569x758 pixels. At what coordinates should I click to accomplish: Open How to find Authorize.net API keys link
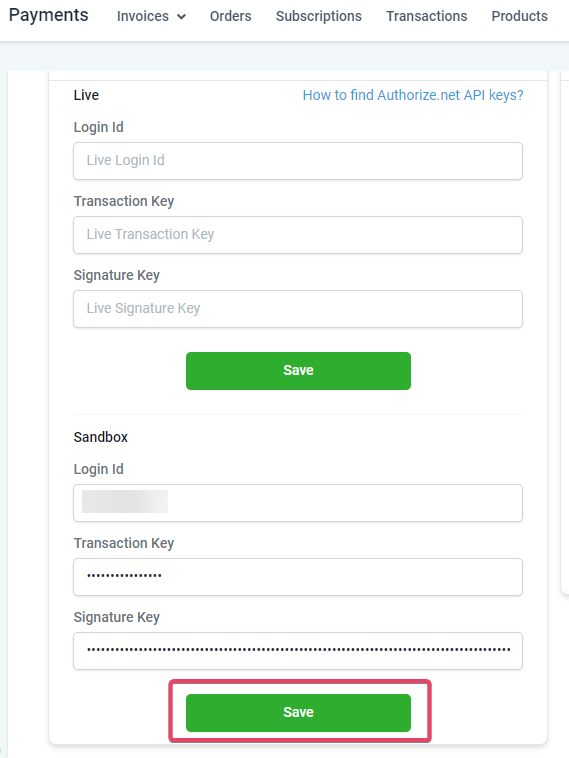[x=413, y=95]
